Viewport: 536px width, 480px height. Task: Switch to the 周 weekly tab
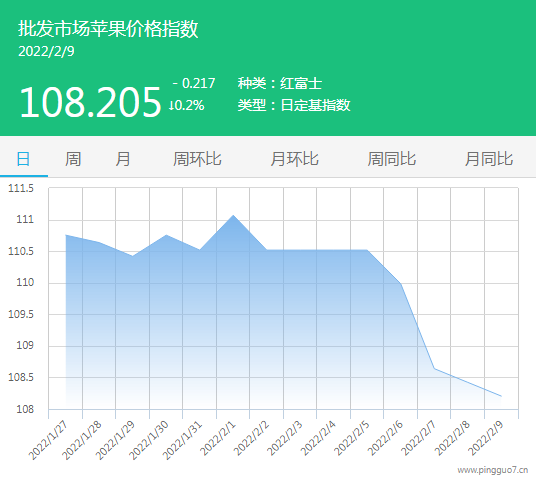click(x=73, y=159)
